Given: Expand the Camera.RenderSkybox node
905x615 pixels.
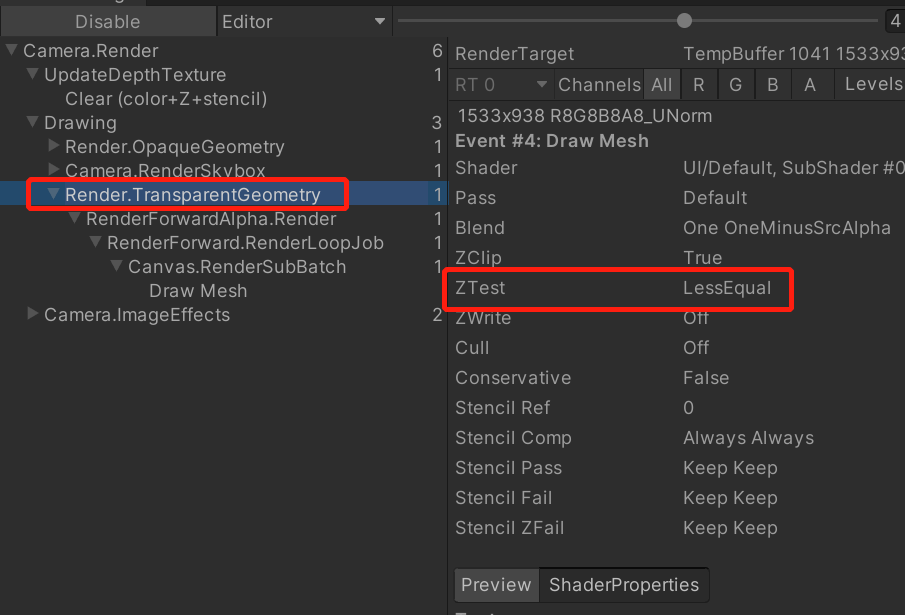Looking at the screenshot, I should tap(54, 169).
